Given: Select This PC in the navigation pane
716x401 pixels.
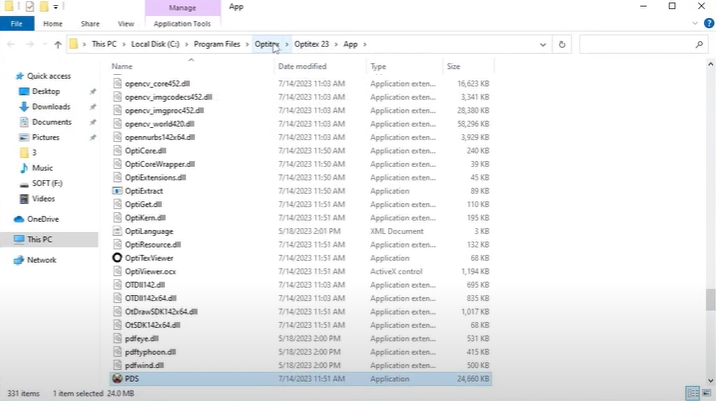Looking at the screenshot, I should [40, 240].
